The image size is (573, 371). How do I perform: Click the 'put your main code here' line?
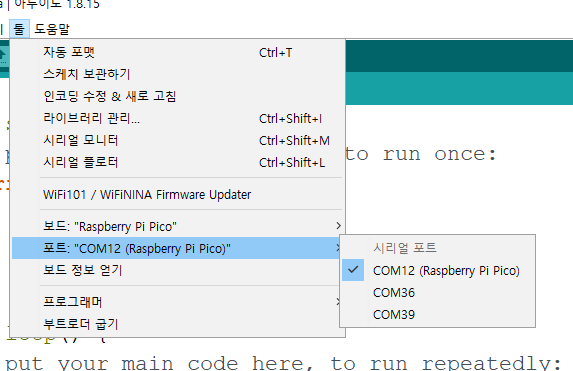coord(283,363)
